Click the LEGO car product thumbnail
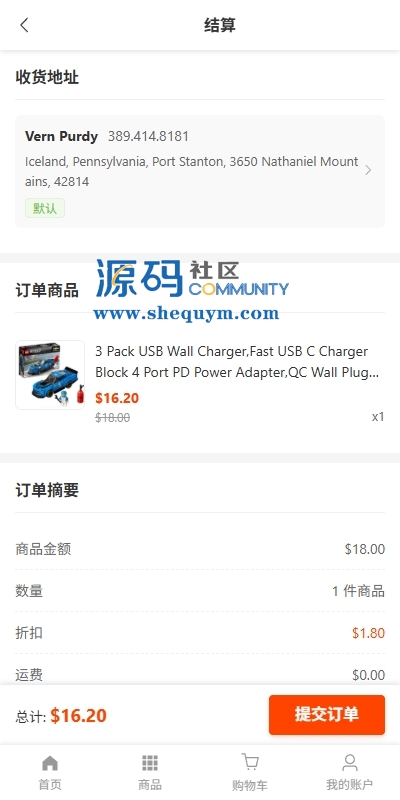The width and height of the screenshot is (400, 800). (x=50, y=375)
